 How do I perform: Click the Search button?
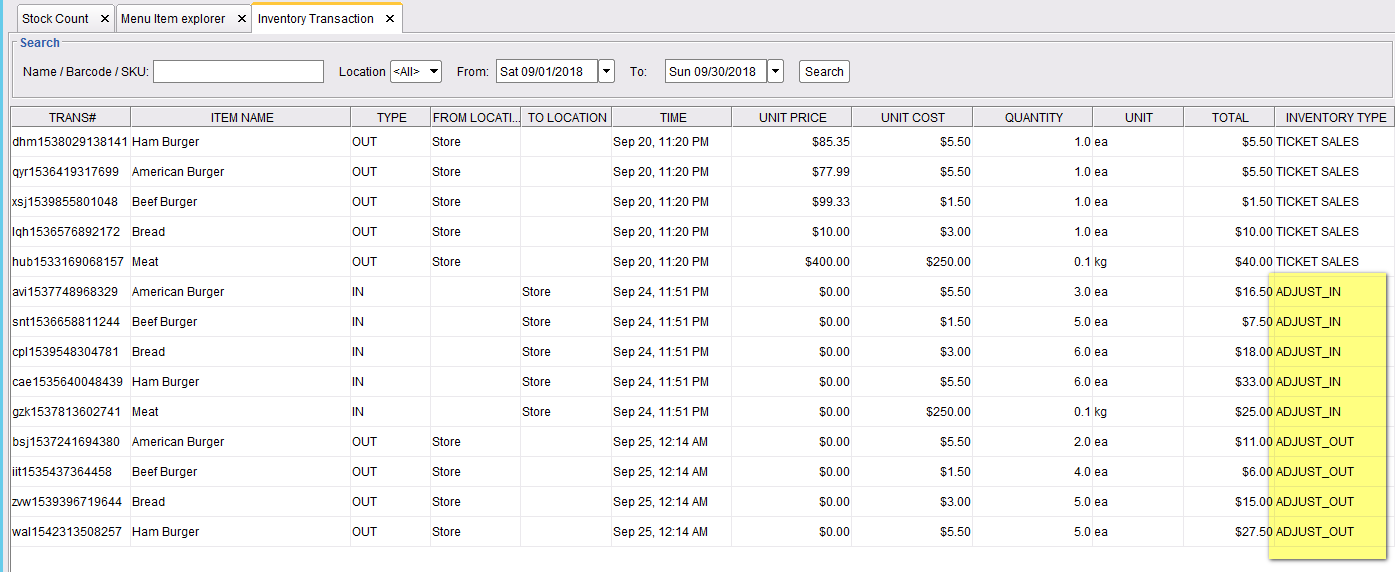click(824, 71)
